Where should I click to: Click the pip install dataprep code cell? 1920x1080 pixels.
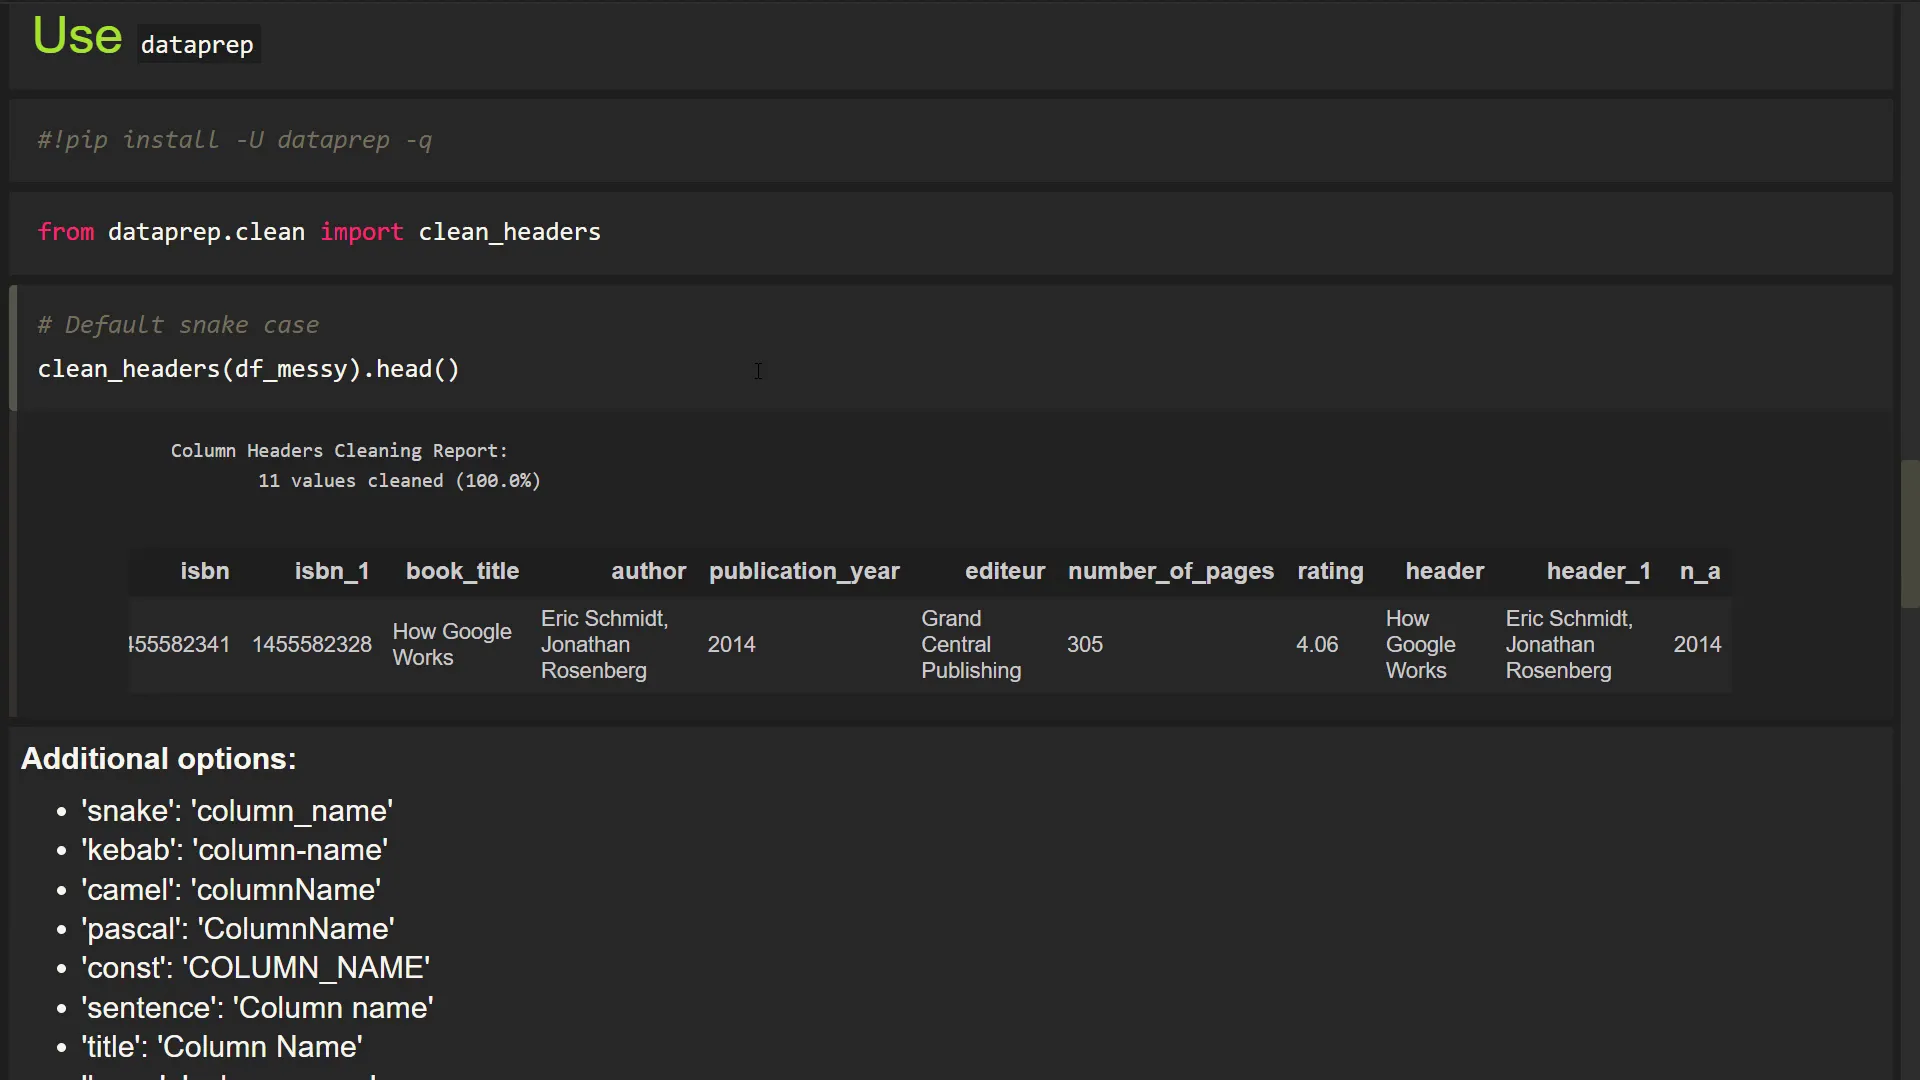click(234, 140)
